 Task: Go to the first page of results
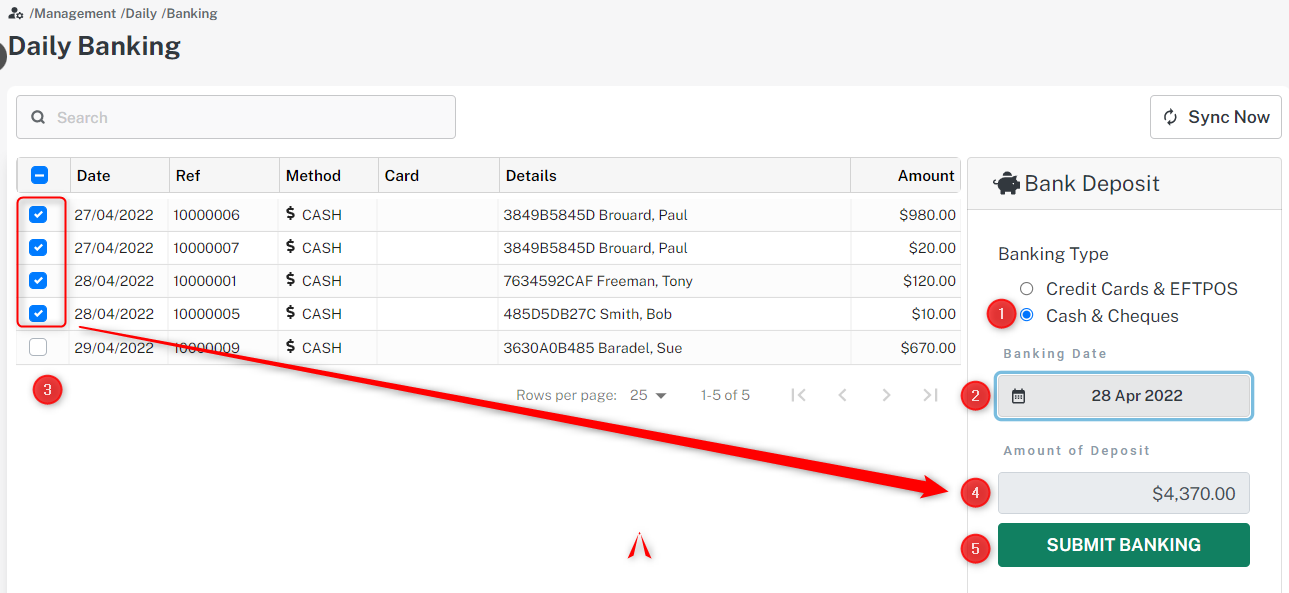pos(798,395)
